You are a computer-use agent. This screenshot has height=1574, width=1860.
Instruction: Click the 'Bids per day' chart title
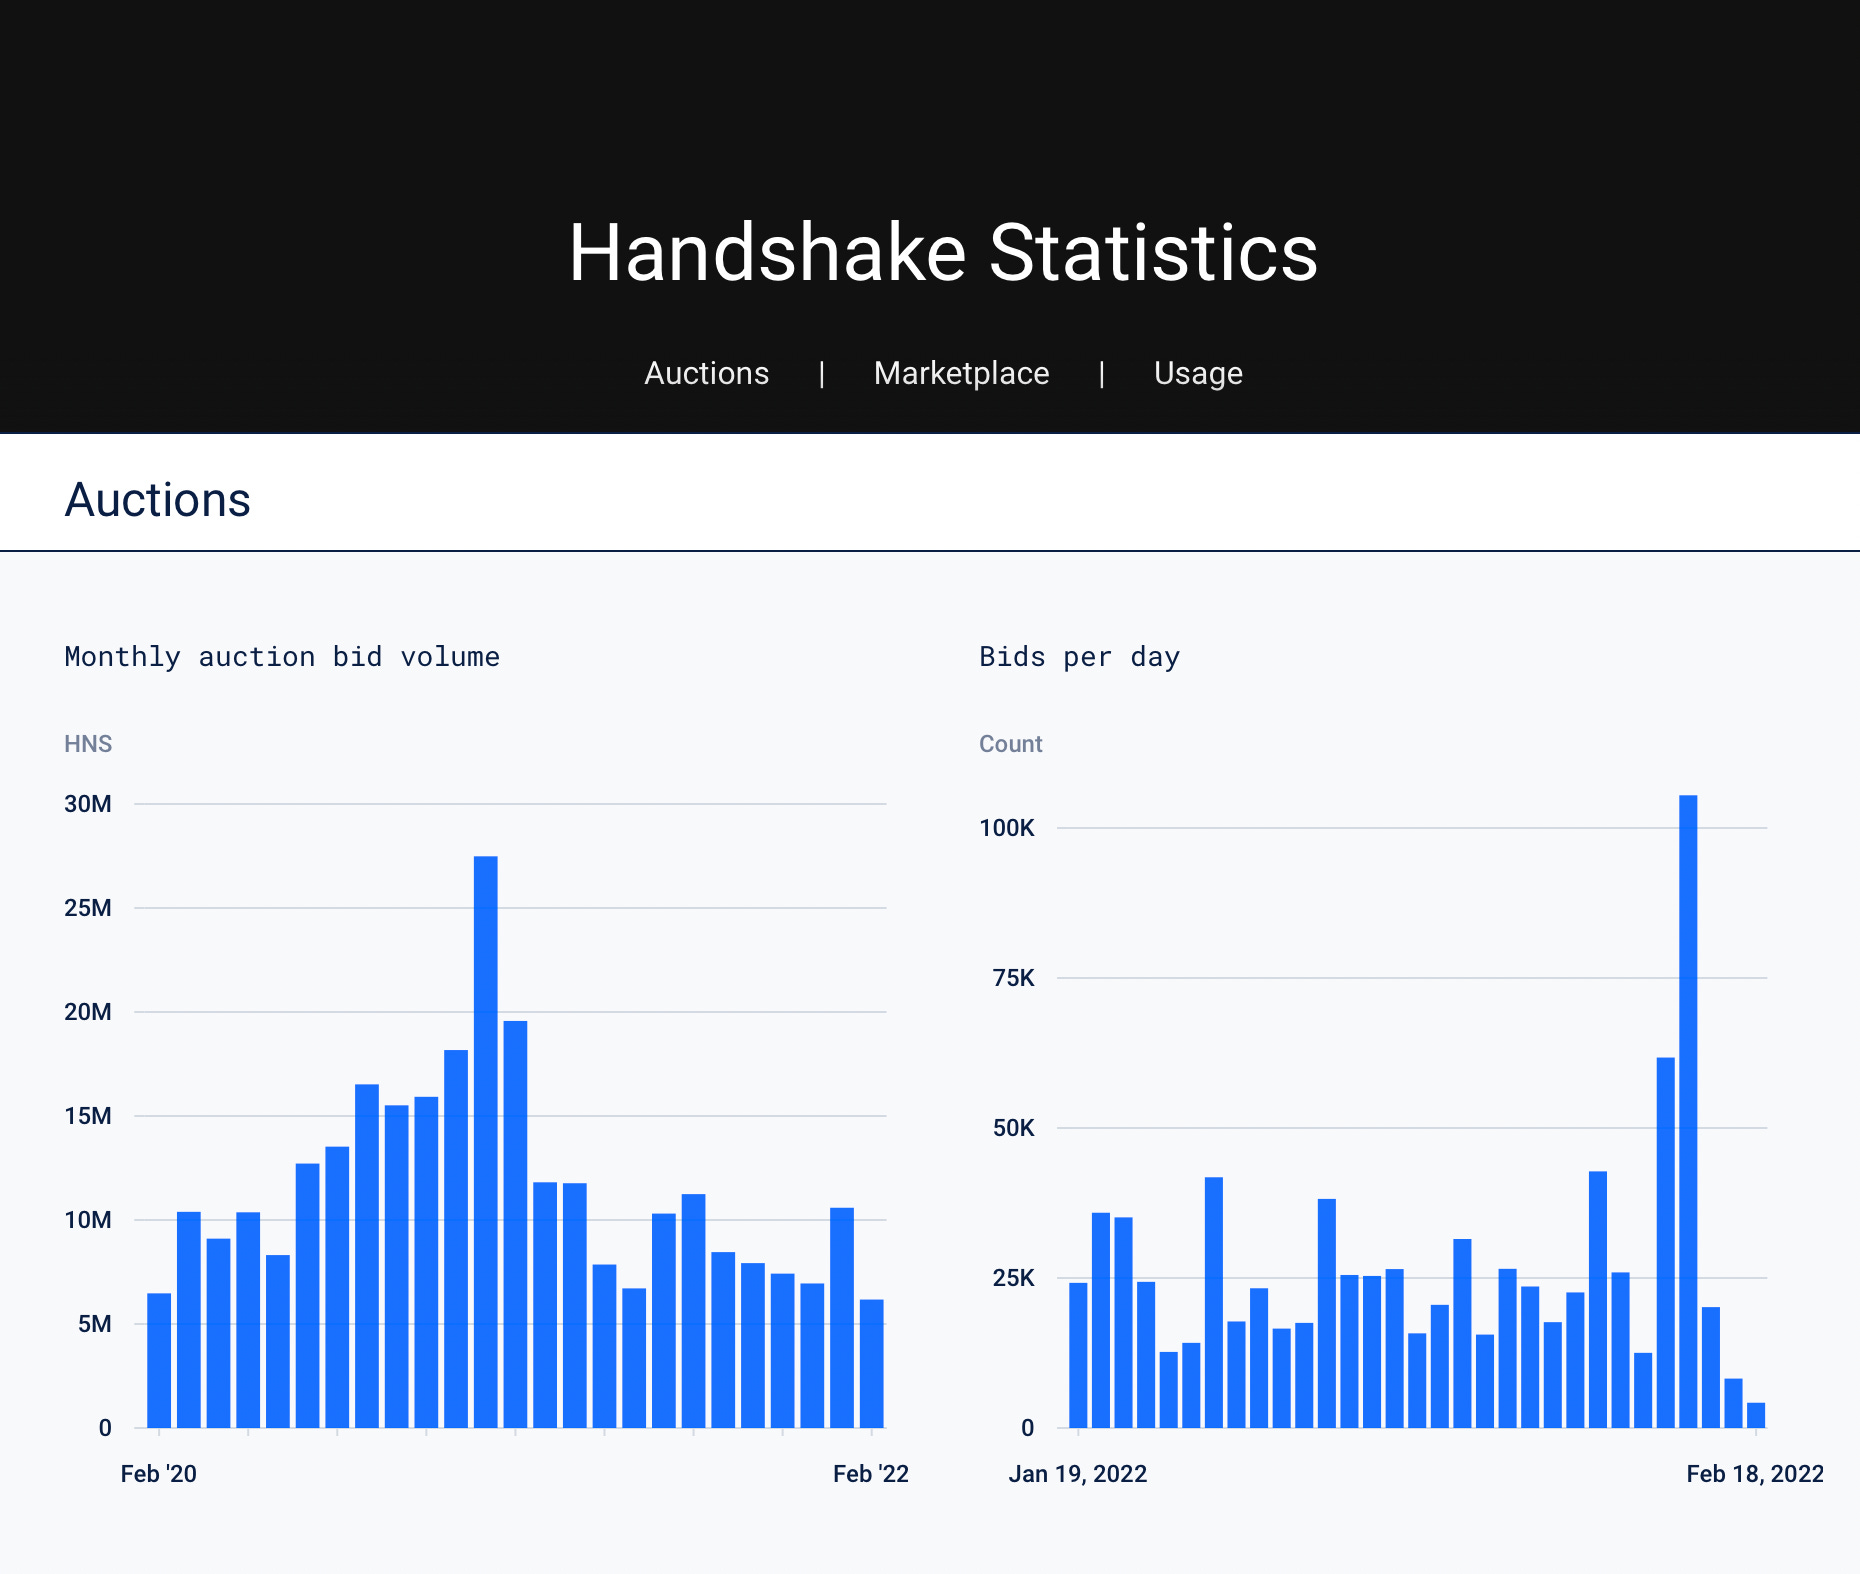1079,656
